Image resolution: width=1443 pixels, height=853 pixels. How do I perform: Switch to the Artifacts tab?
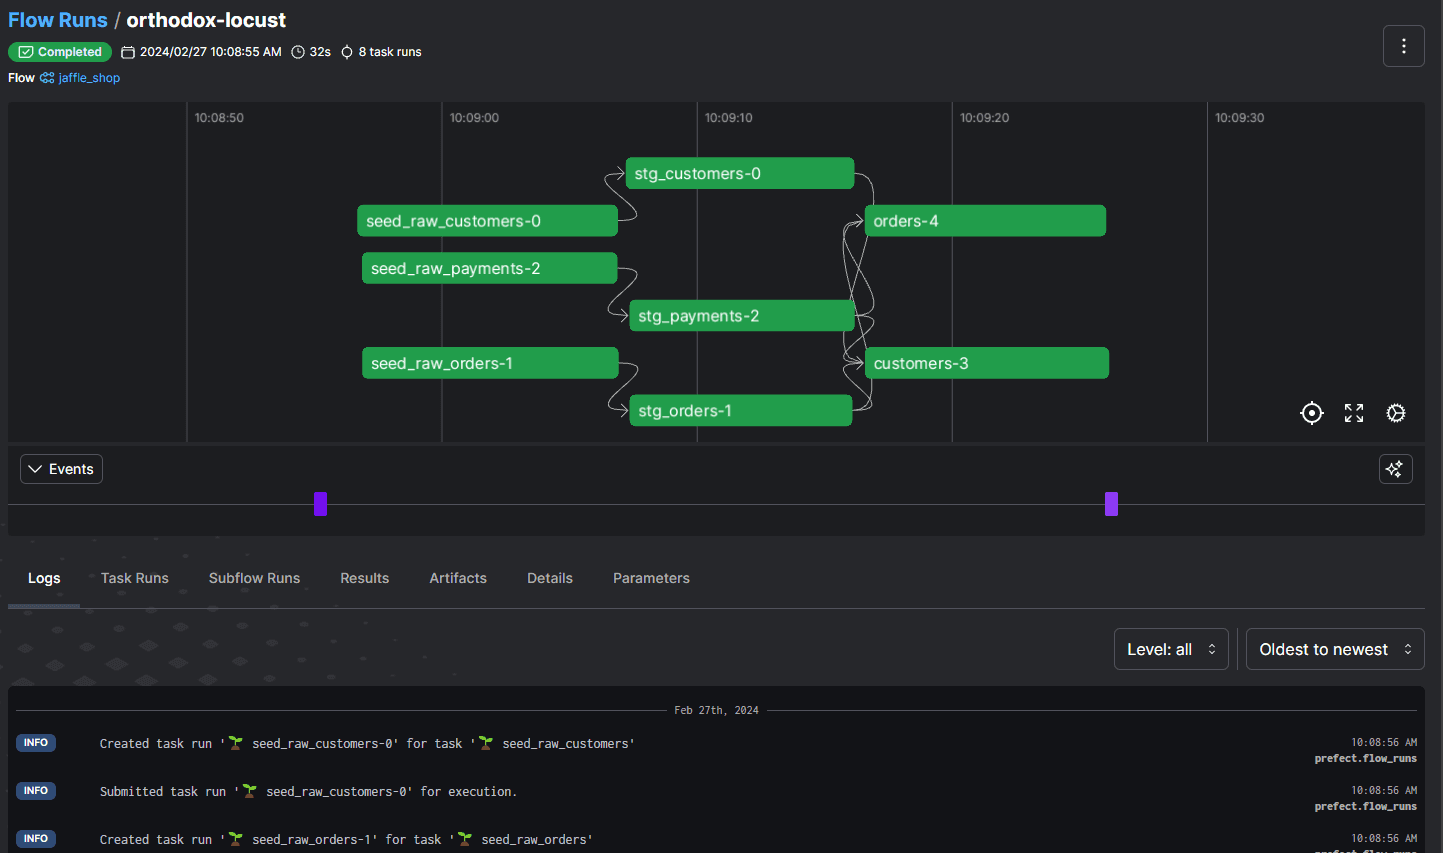point(458,578)
